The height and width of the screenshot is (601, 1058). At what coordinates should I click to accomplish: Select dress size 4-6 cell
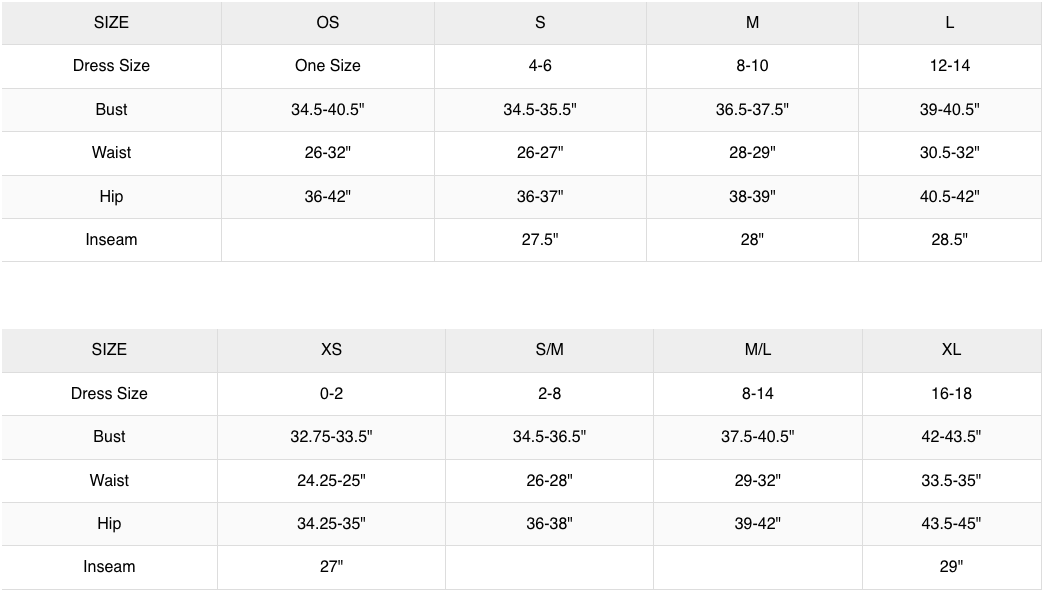pos(540,66)
